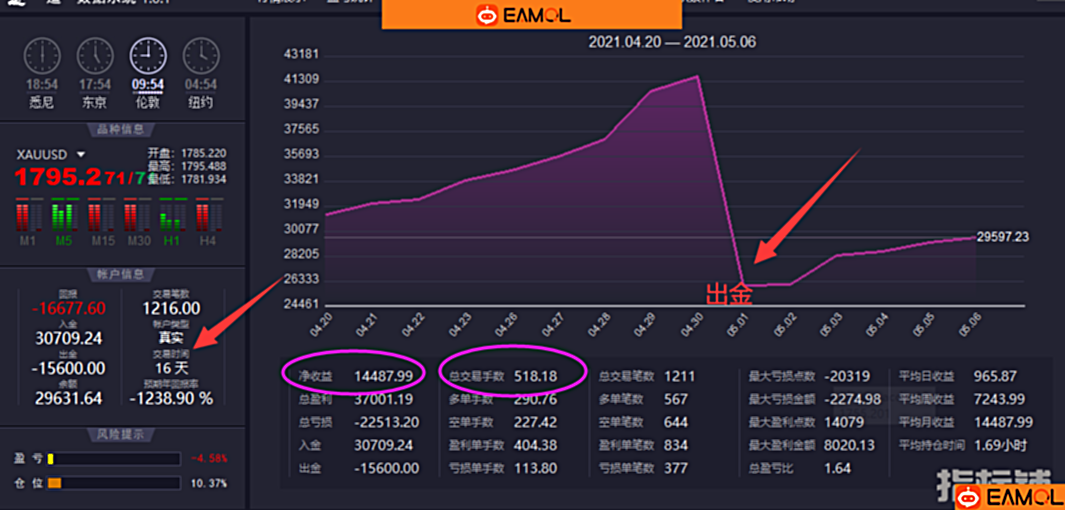This screenshot has width=1065, height=510.
Task: Click the 空单笔数 644 statistic
Action: click(x=643, y=422)
